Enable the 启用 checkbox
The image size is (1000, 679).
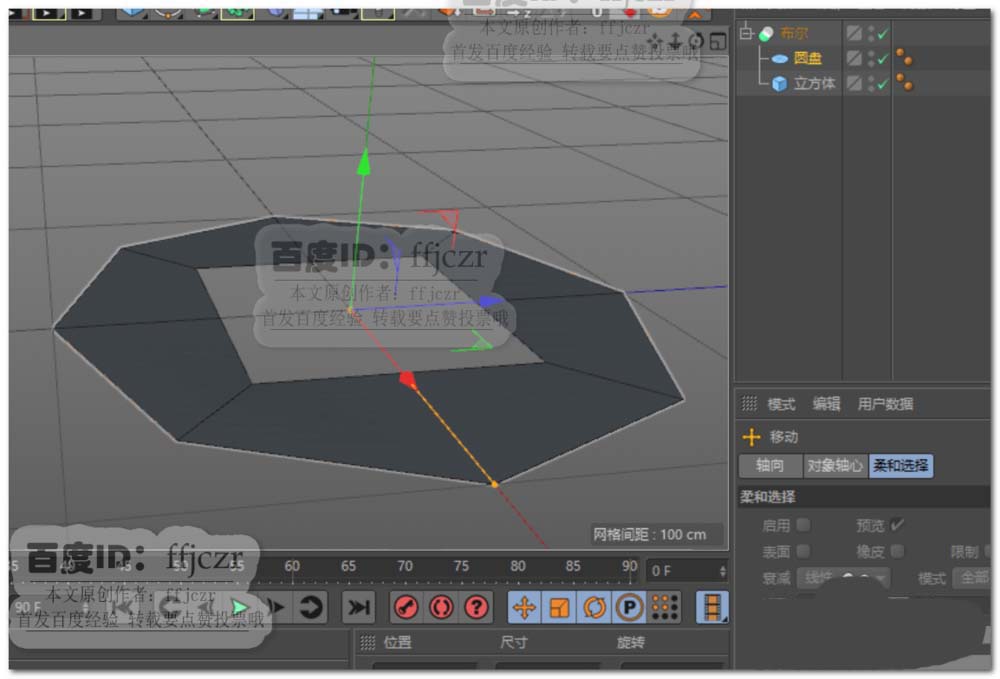pyautogui.click(x=804, y=525)
